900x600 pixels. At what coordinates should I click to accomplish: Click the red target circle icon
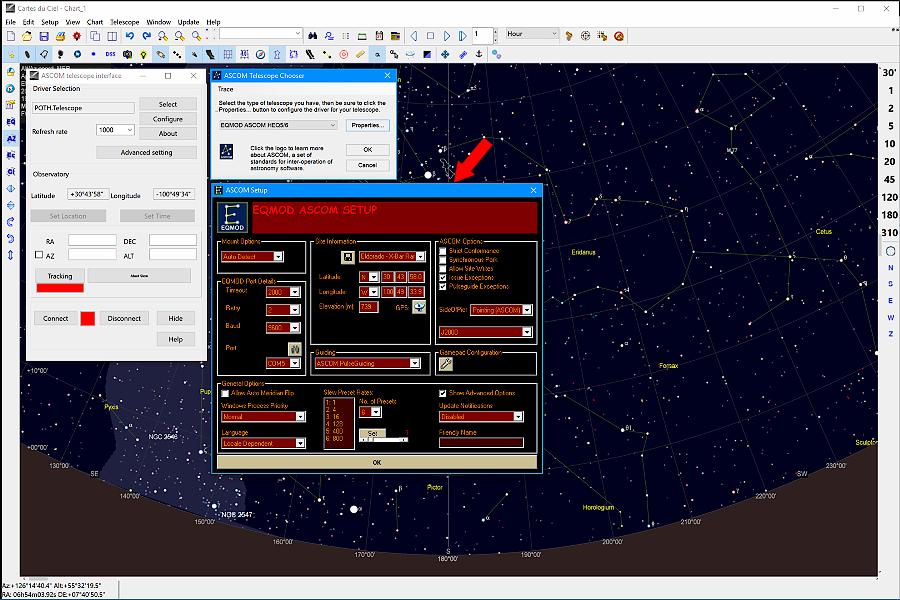(x=344, y=55)
